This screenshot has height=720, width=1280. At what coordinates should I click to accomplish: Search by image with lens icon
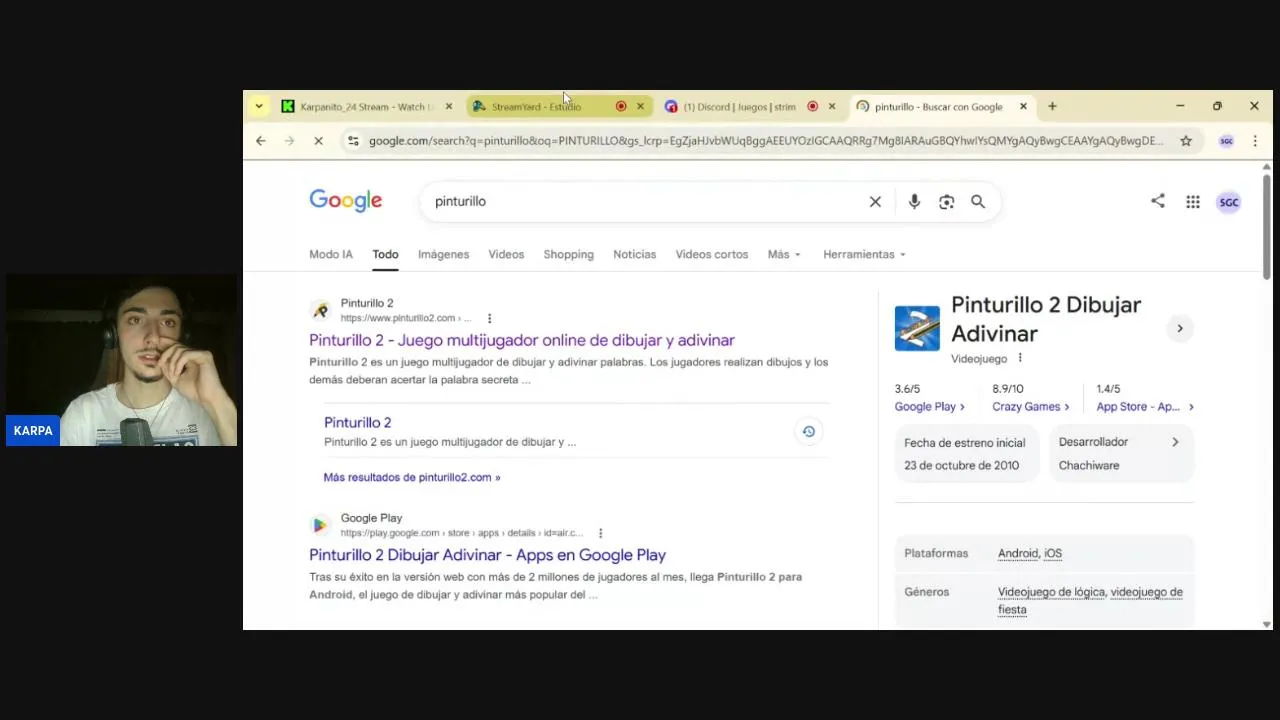tap(946, 202)
